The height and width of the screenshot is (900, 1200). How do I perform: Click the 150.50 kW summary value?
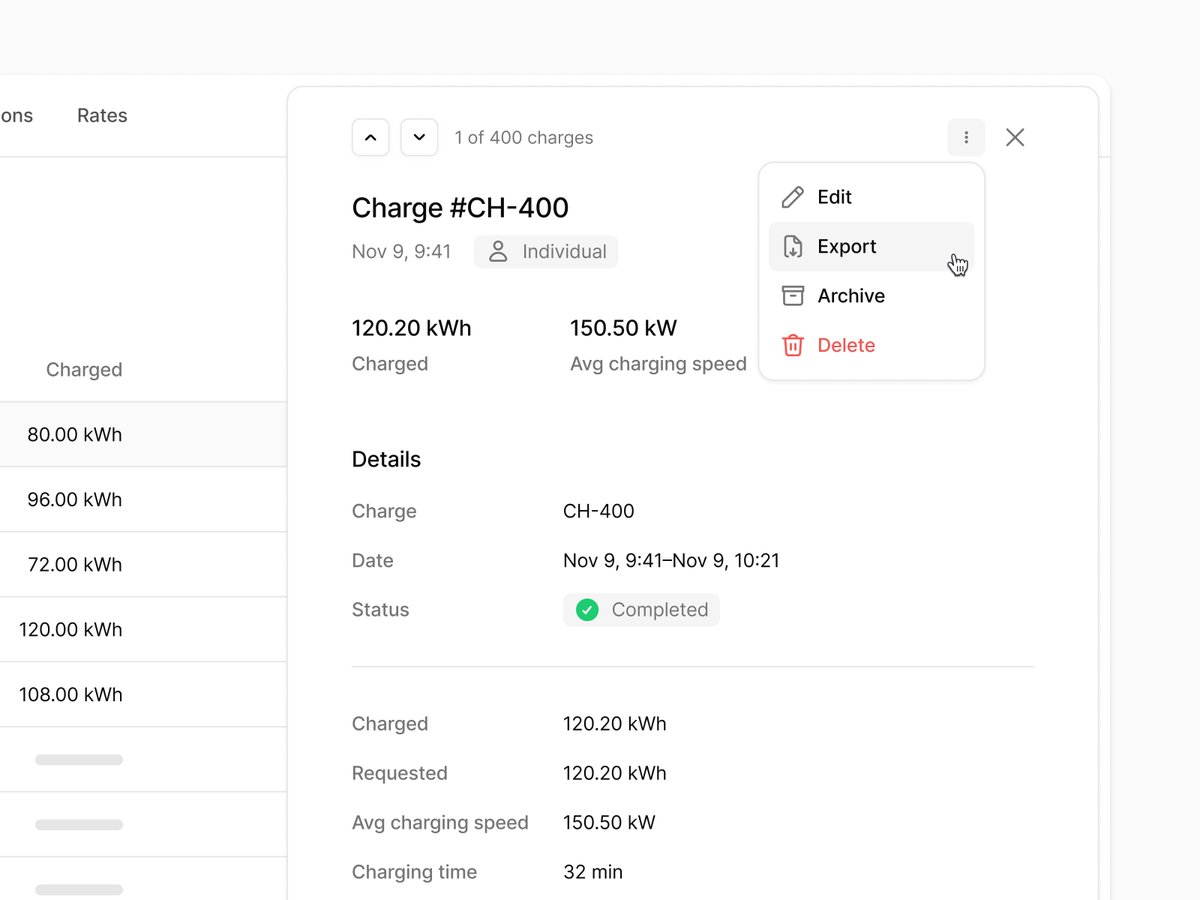click(x=623, y=328)
